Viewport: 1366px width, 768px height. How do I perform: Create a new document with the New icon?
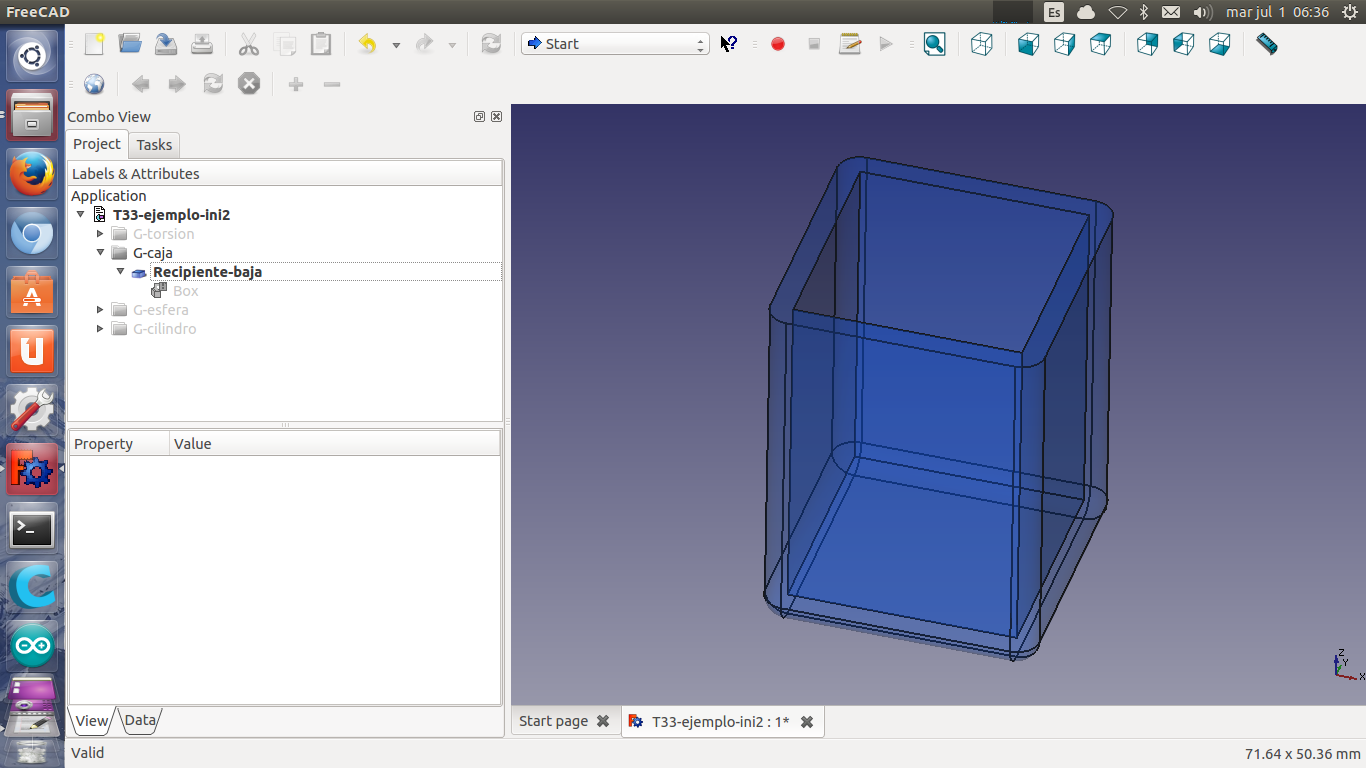pyautogui.click(x=94, y=44)
